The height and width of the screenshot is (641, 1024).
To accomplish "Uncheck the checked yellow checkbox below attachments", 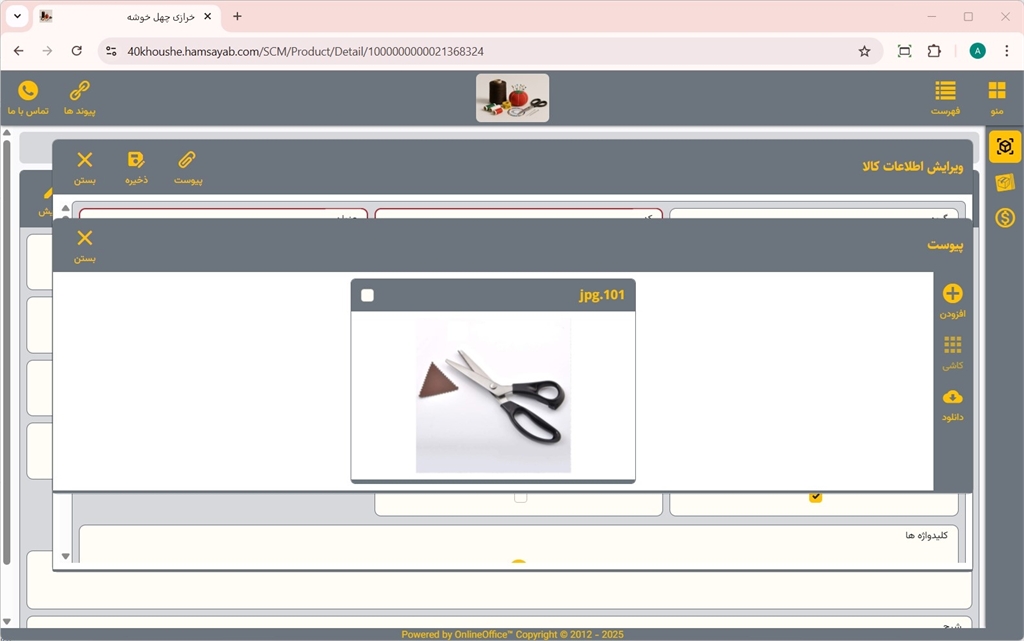I will pos(815,497).
